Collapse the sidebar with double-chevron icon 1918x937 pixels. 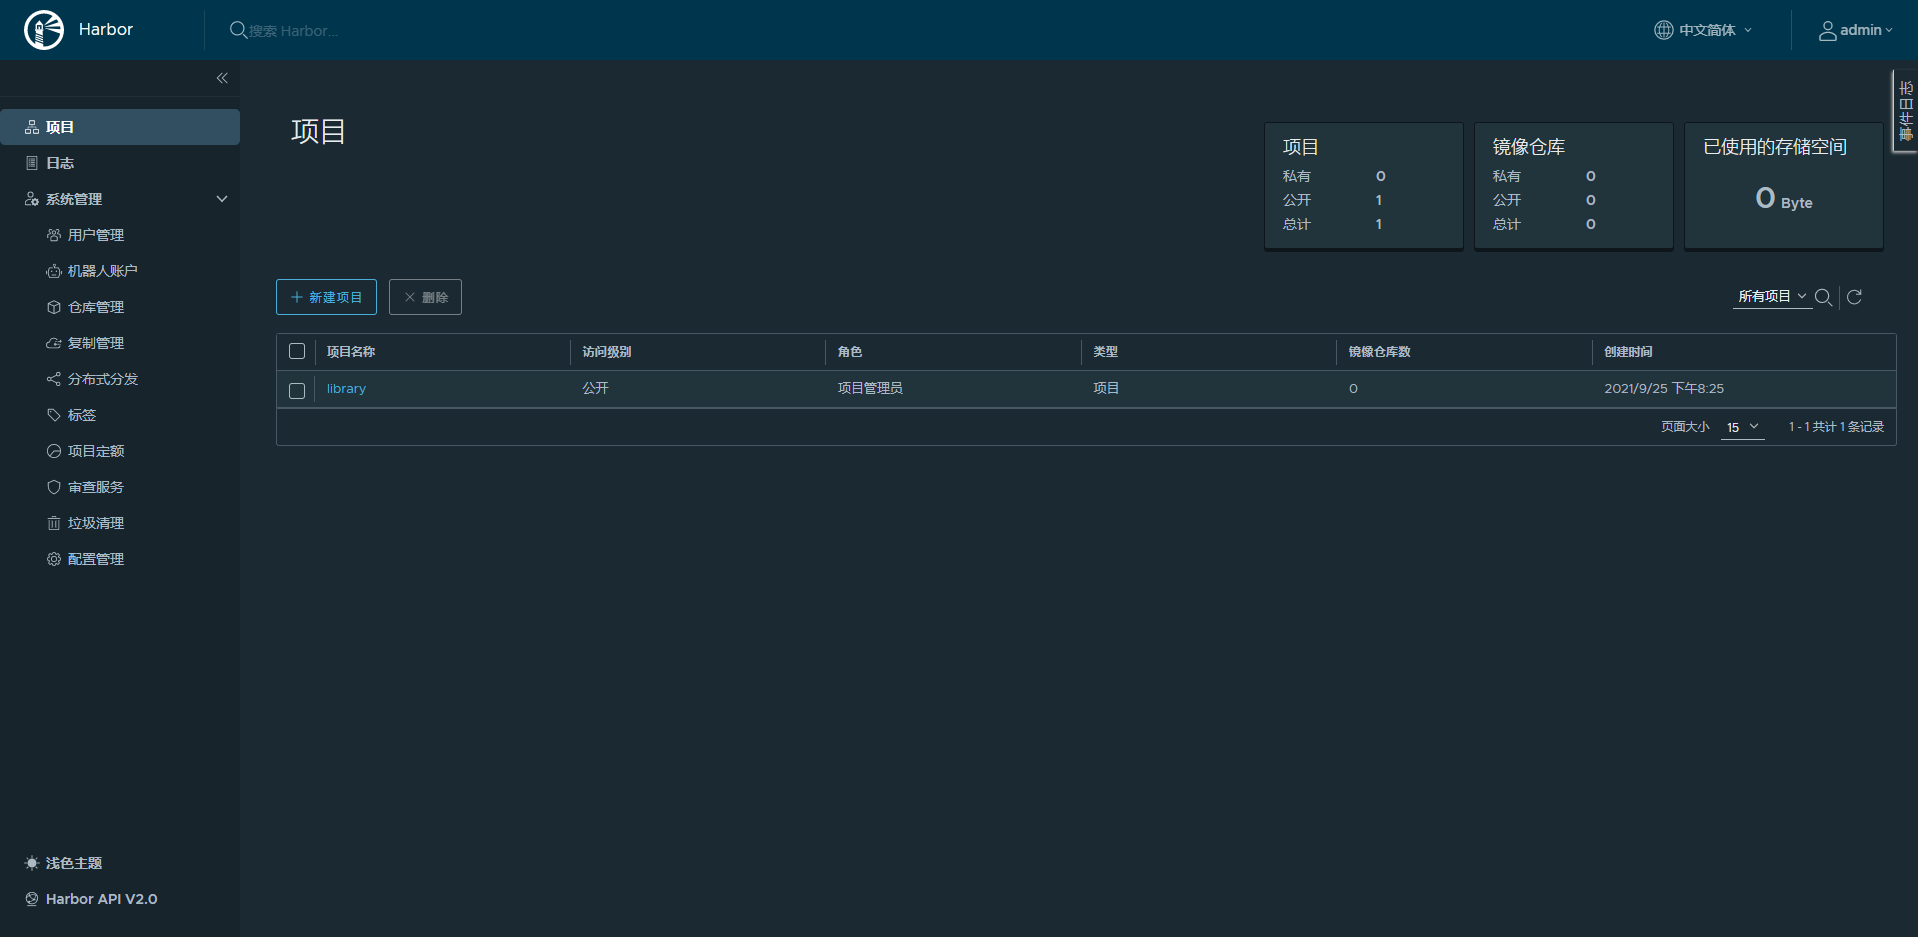(222, 78)
